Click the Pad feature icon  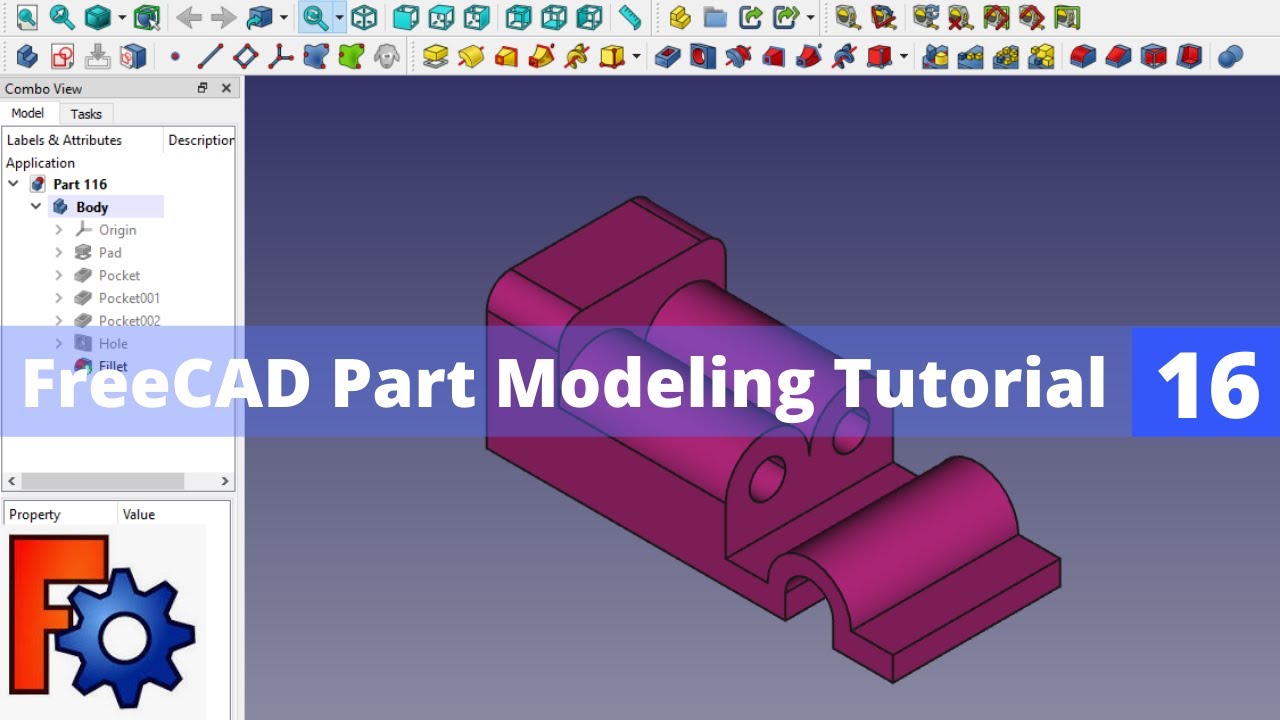[x=435, y=56]
